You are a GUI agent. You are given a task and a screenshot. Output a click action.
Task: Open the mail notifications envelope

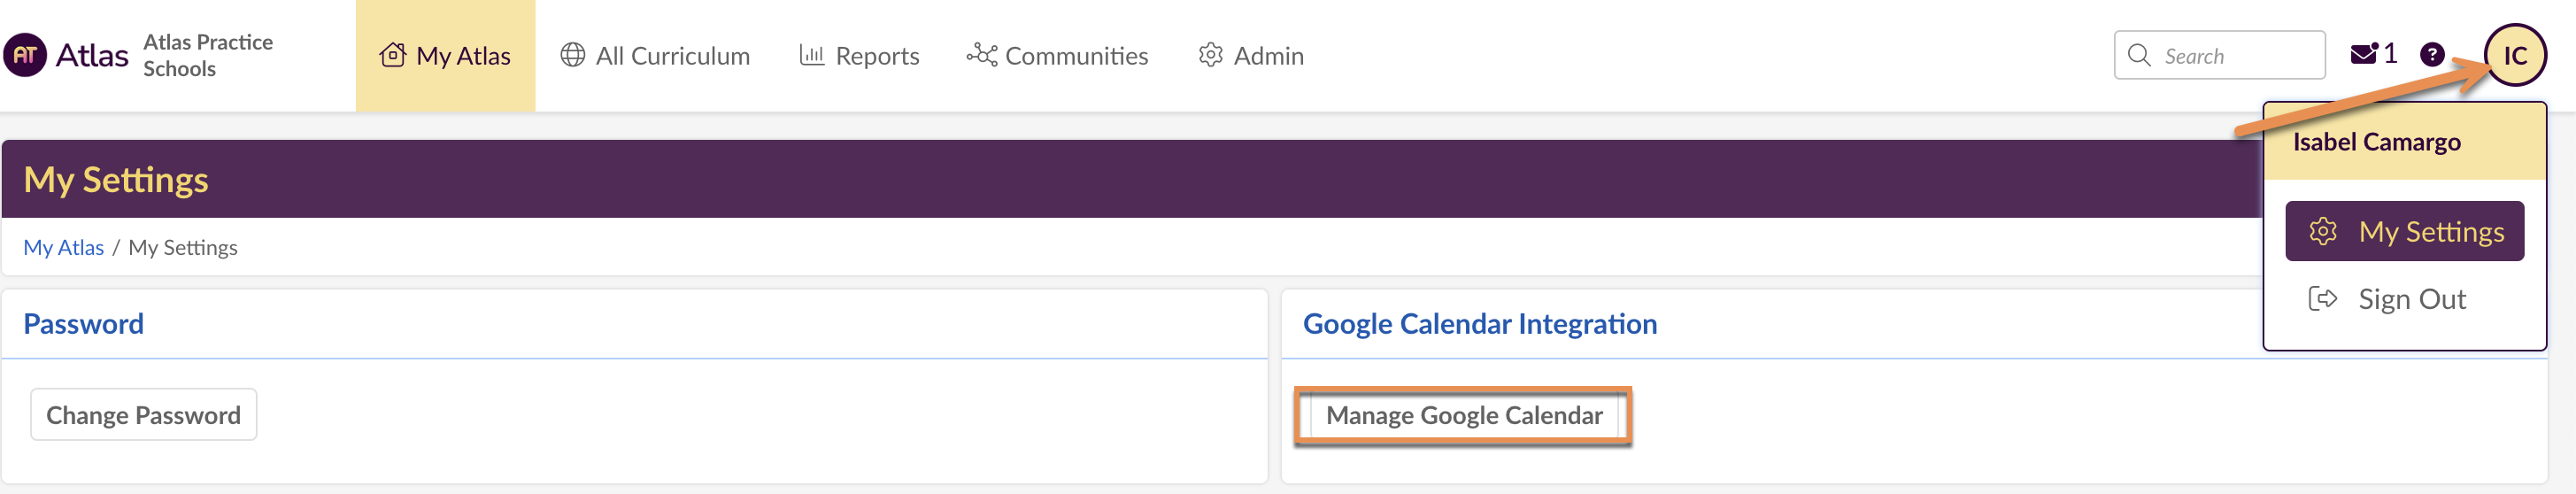click(2363, 54)
